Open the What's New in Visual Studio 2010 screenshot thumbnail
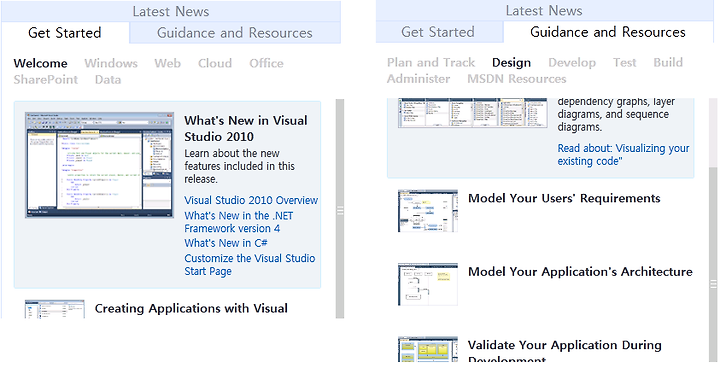 [x=100, y=165]
